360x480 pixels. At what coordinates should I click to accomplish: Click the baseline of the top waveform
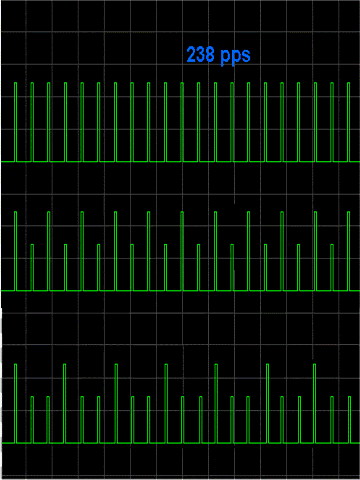click(180, 162)
